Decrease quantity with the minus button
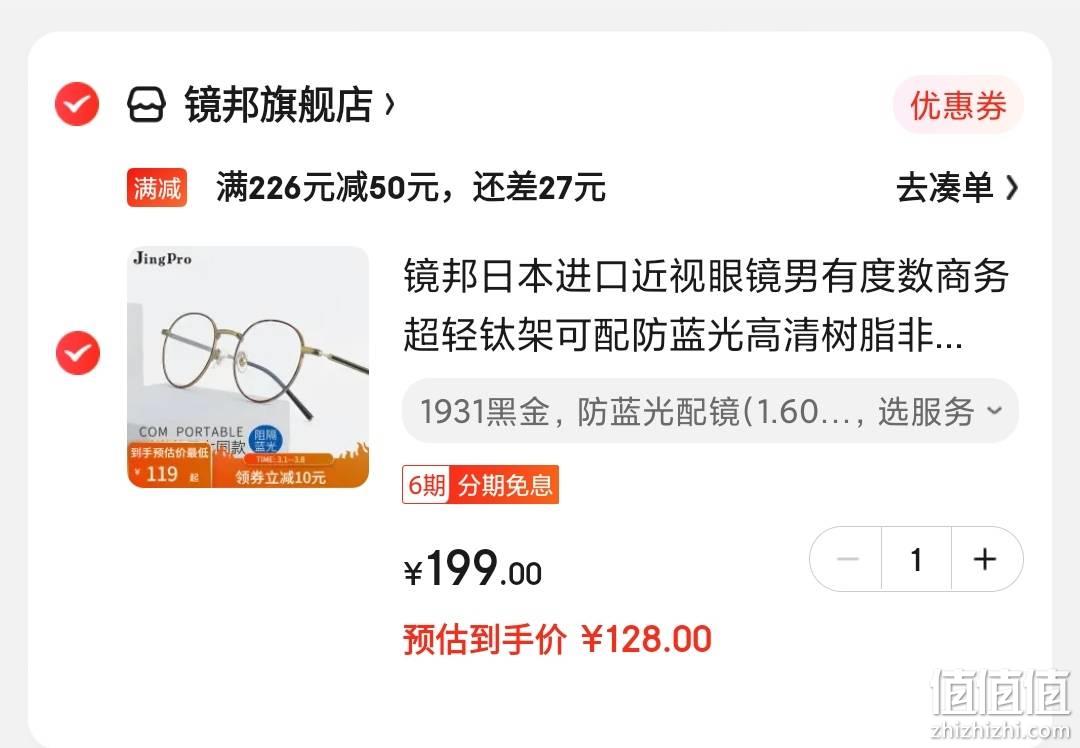1080x748 pixels. pos(847,559)
